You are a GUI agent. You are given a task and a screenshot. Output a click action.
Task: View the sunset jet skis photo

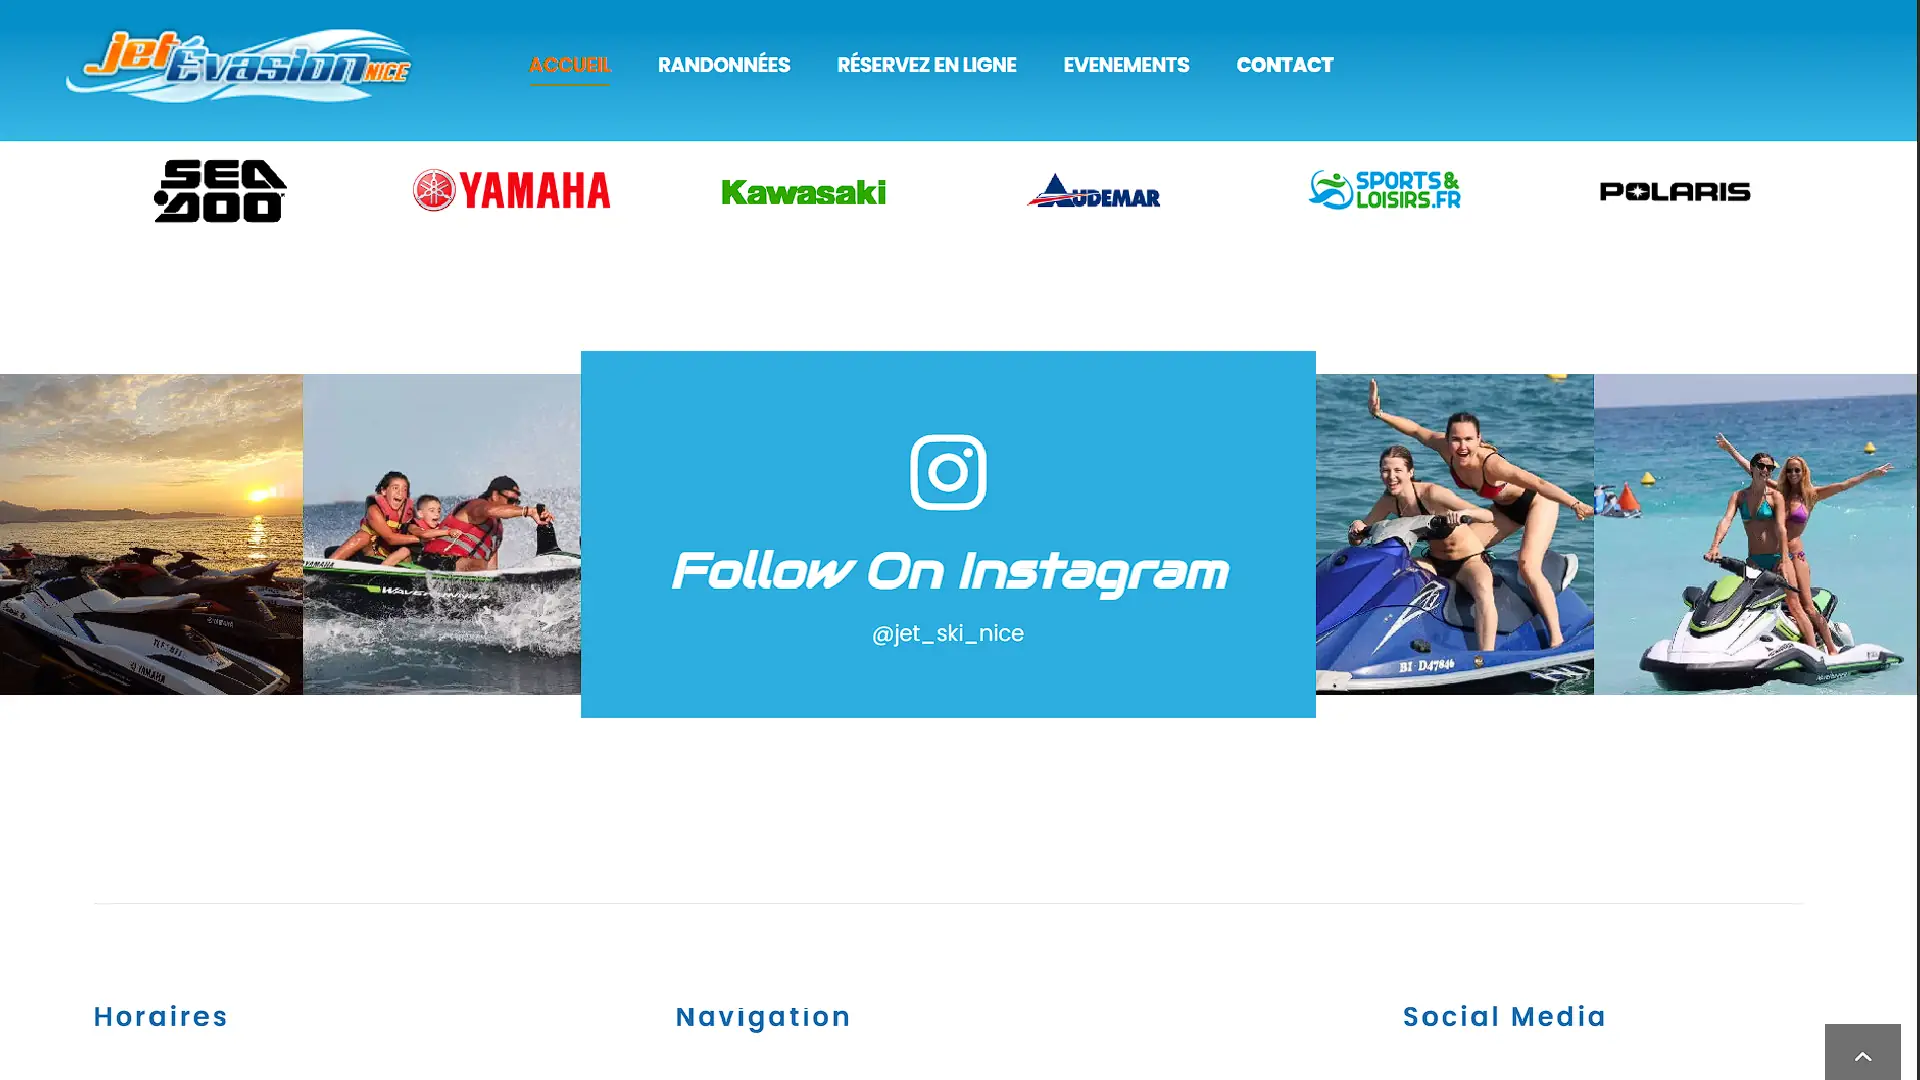(x=151, y=534)
